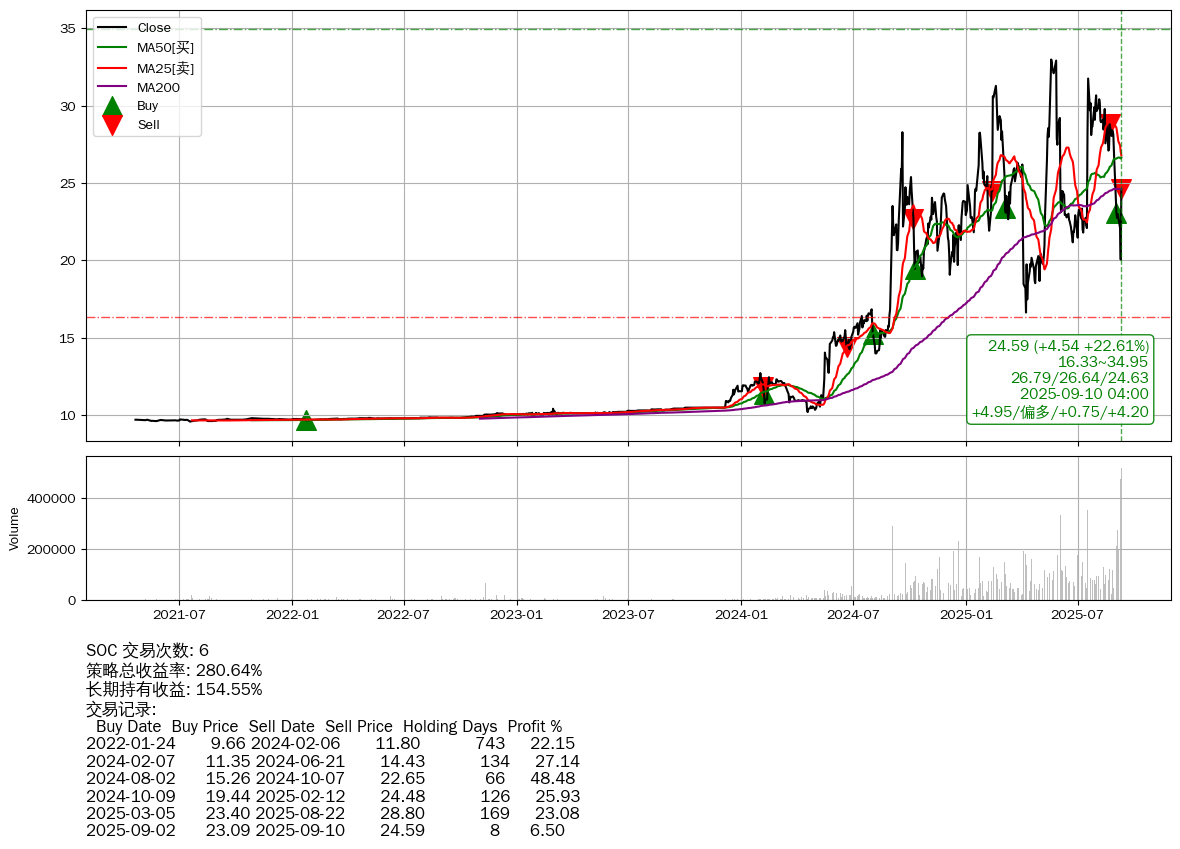Click the black Close line sample in legend

[x=113, y=28]
